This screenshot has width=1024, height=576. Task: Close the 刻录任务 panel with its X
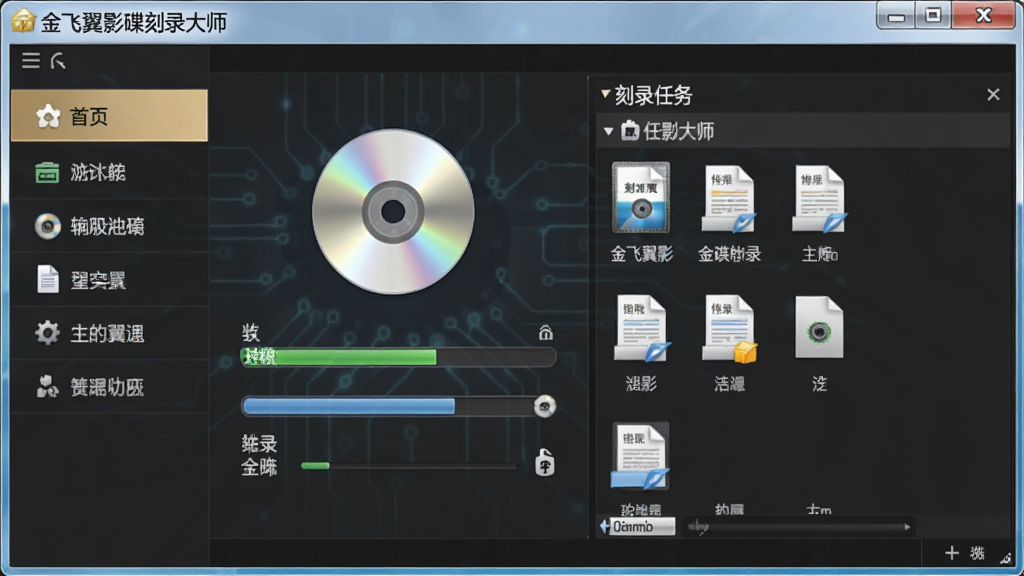click(x=993, y=95)
